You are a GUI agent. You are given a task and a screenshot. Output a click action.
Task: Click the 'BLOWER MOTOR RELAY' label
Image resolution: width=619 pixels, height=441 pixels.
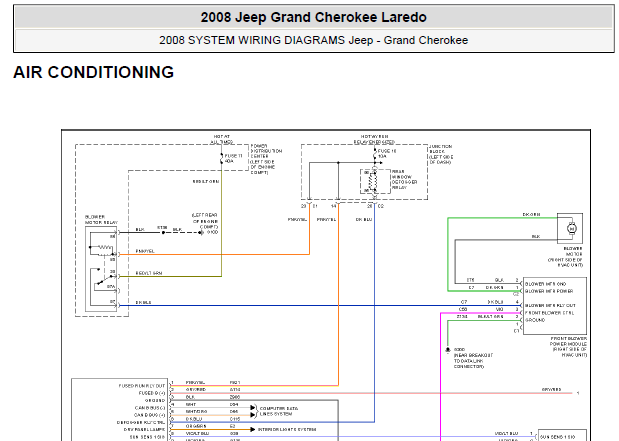101,220
